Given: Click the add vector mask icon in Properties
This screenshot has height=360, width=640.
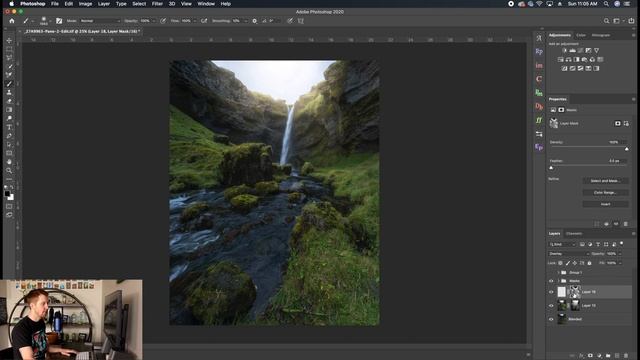Looking at the screenshot, I should coord(626,124).
